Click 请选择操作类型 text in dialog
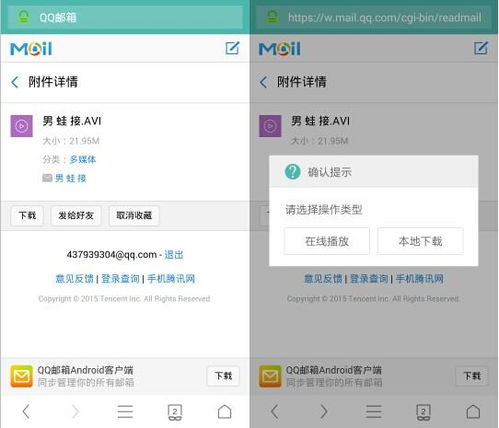 coord(324,209)
